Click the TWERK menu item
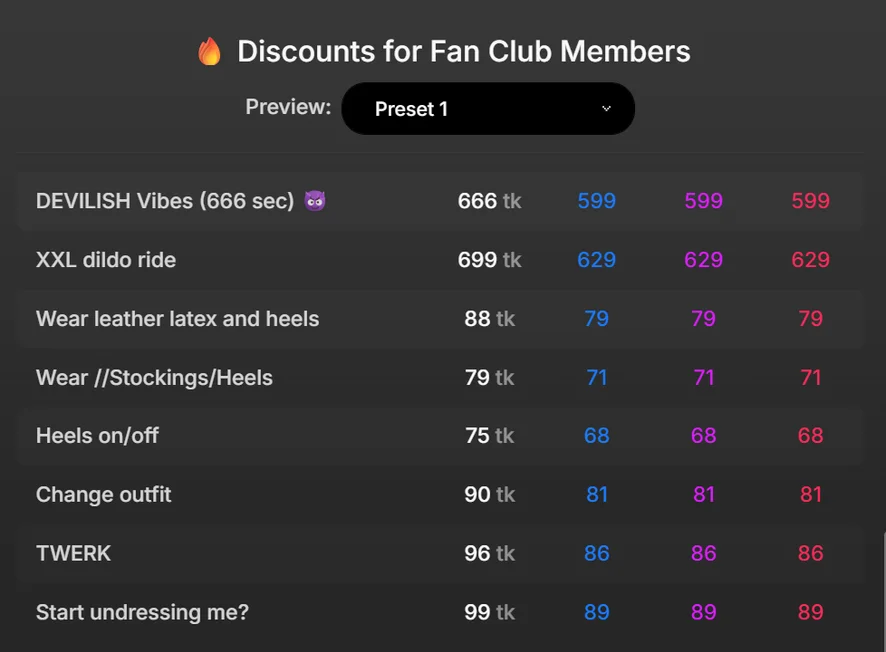The width and height of the screenshot is (886, 652). (x=73, y=553)
